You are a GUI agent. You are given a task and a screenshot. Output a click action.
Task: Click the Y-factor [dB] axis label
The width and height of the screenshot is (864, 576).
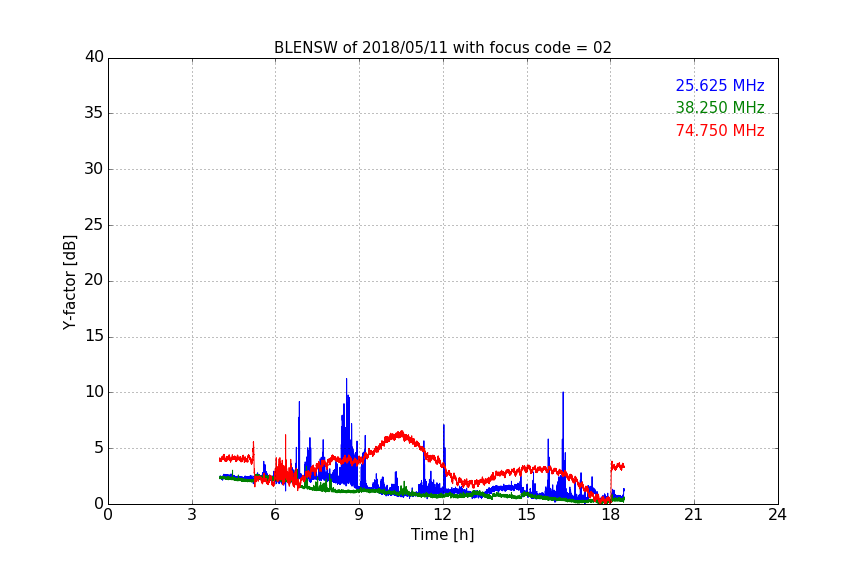[x=69, y=282]
